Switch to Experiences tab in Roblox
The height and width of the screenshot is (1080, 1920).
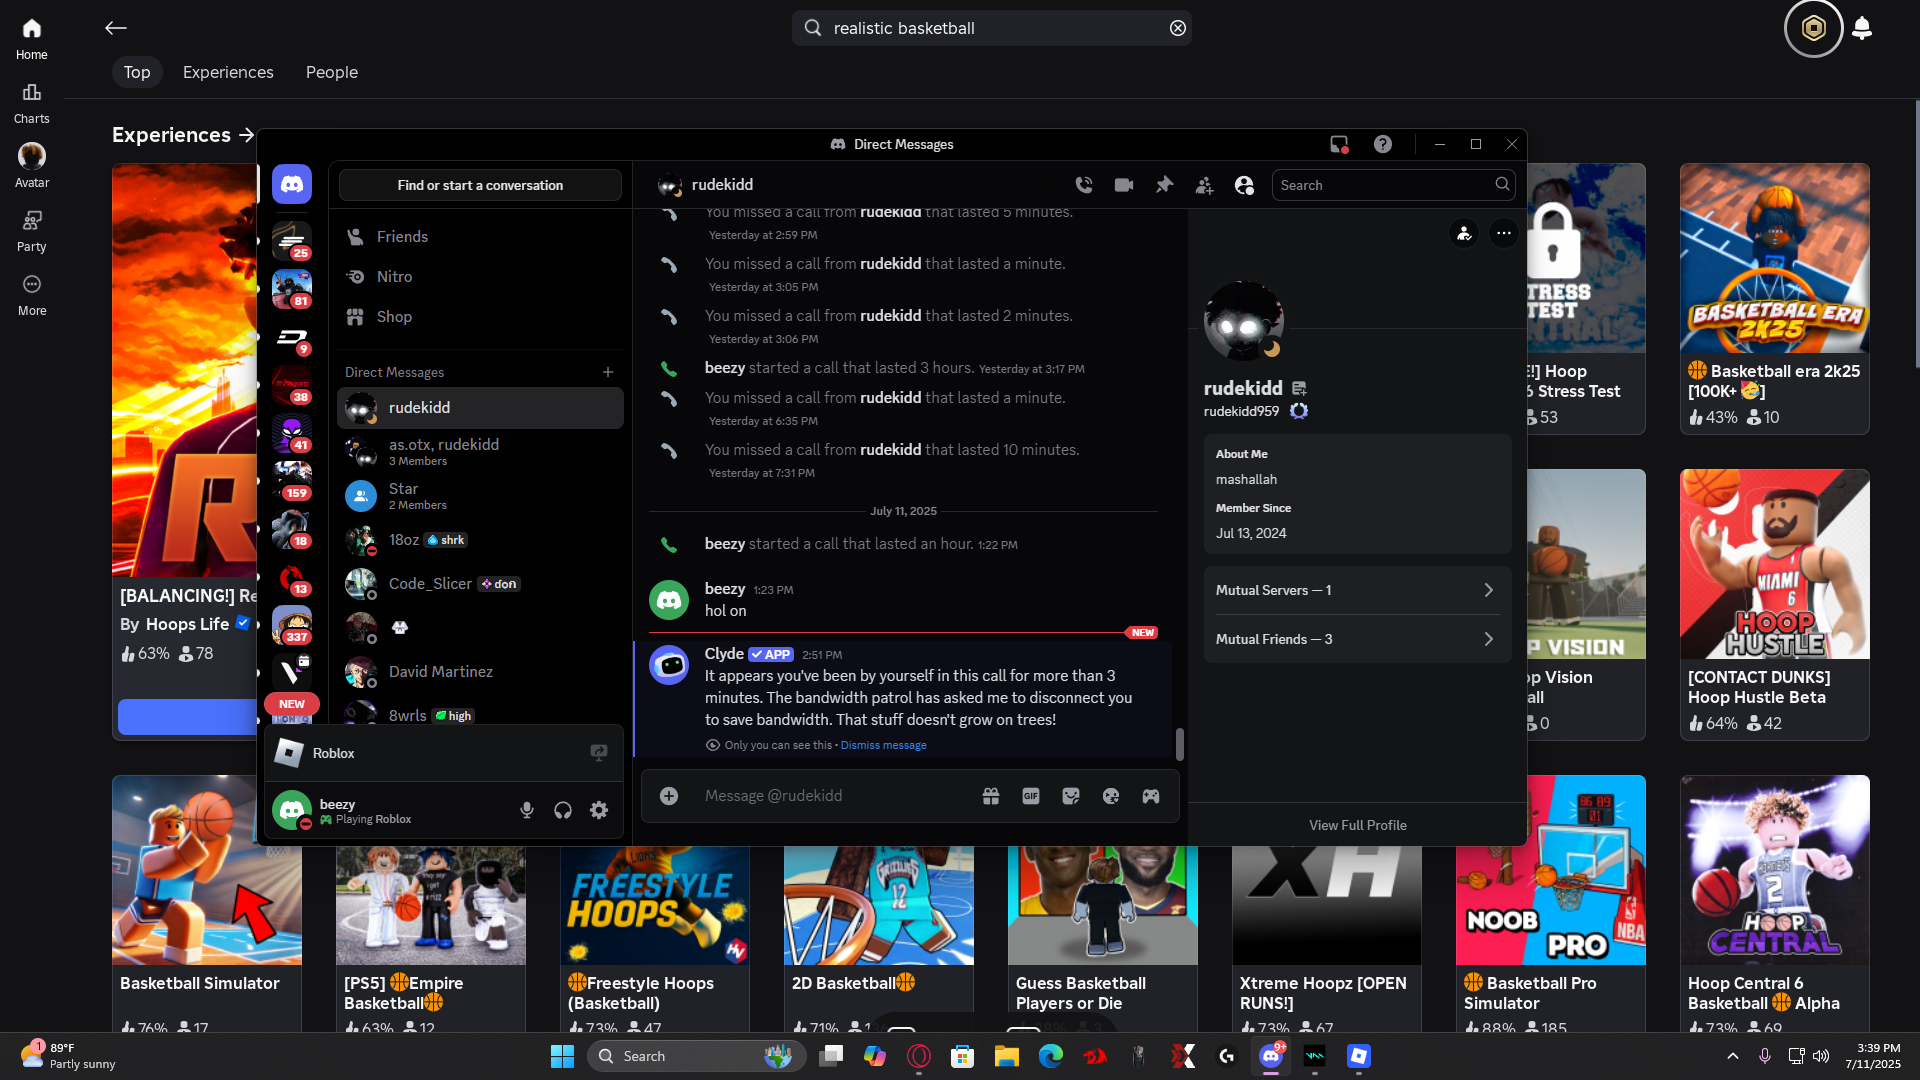pyautogui.click(x=228, y=72)
